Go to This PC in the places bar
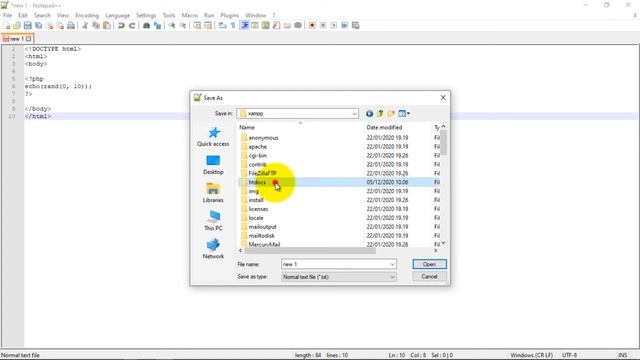The height and width of the screenshot is (360, 640). tap(213, 221)
